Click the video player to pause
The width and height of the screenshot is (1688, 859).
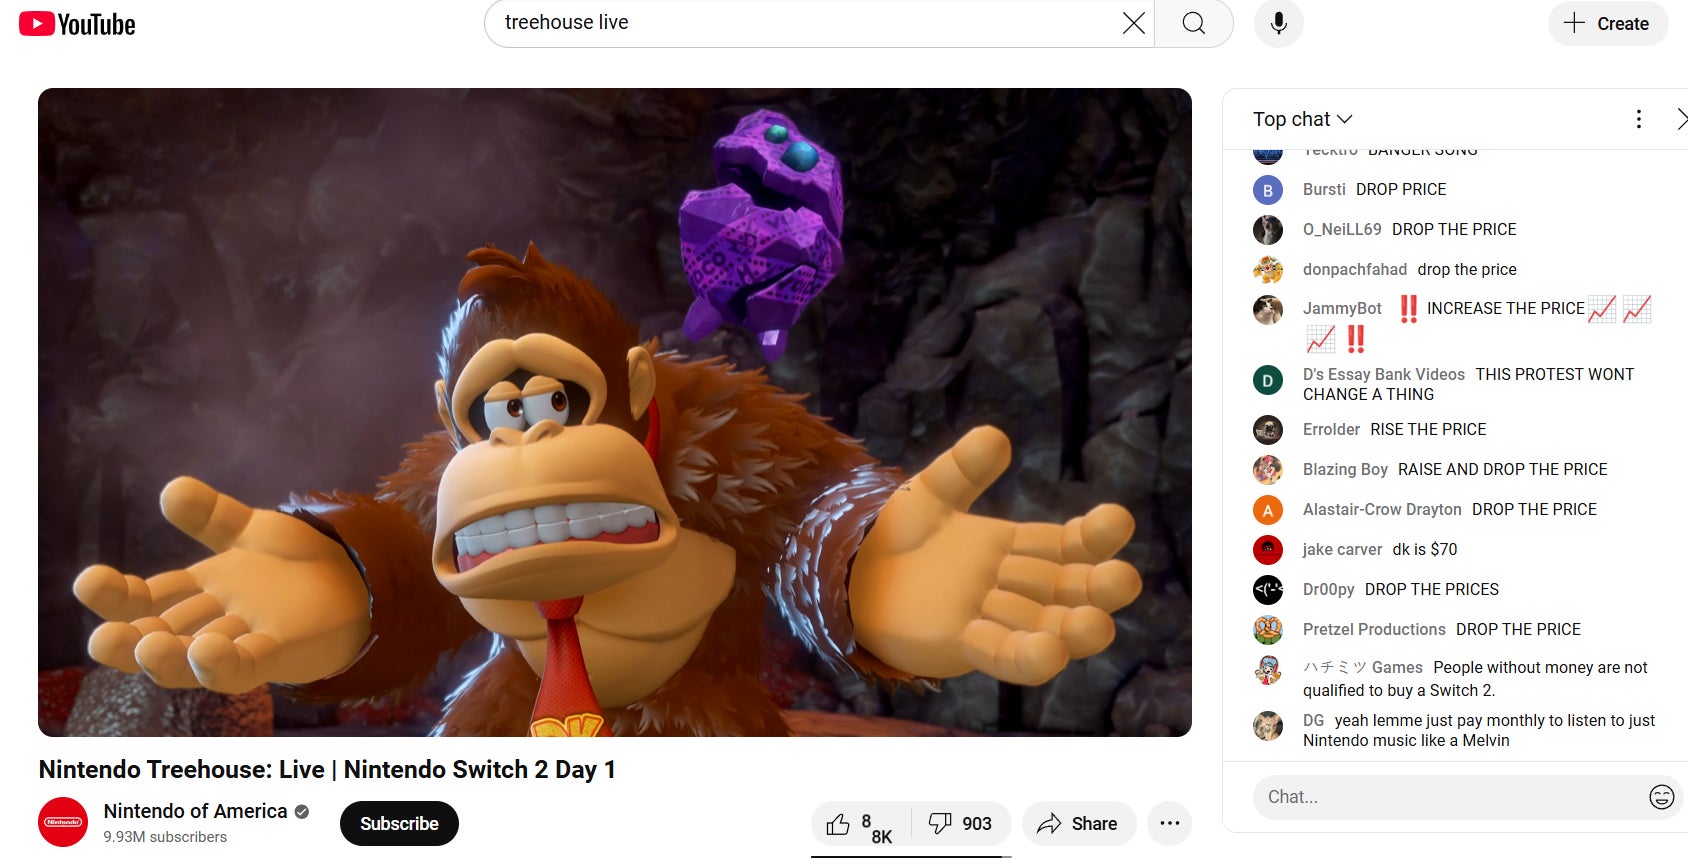click(615, 412)
